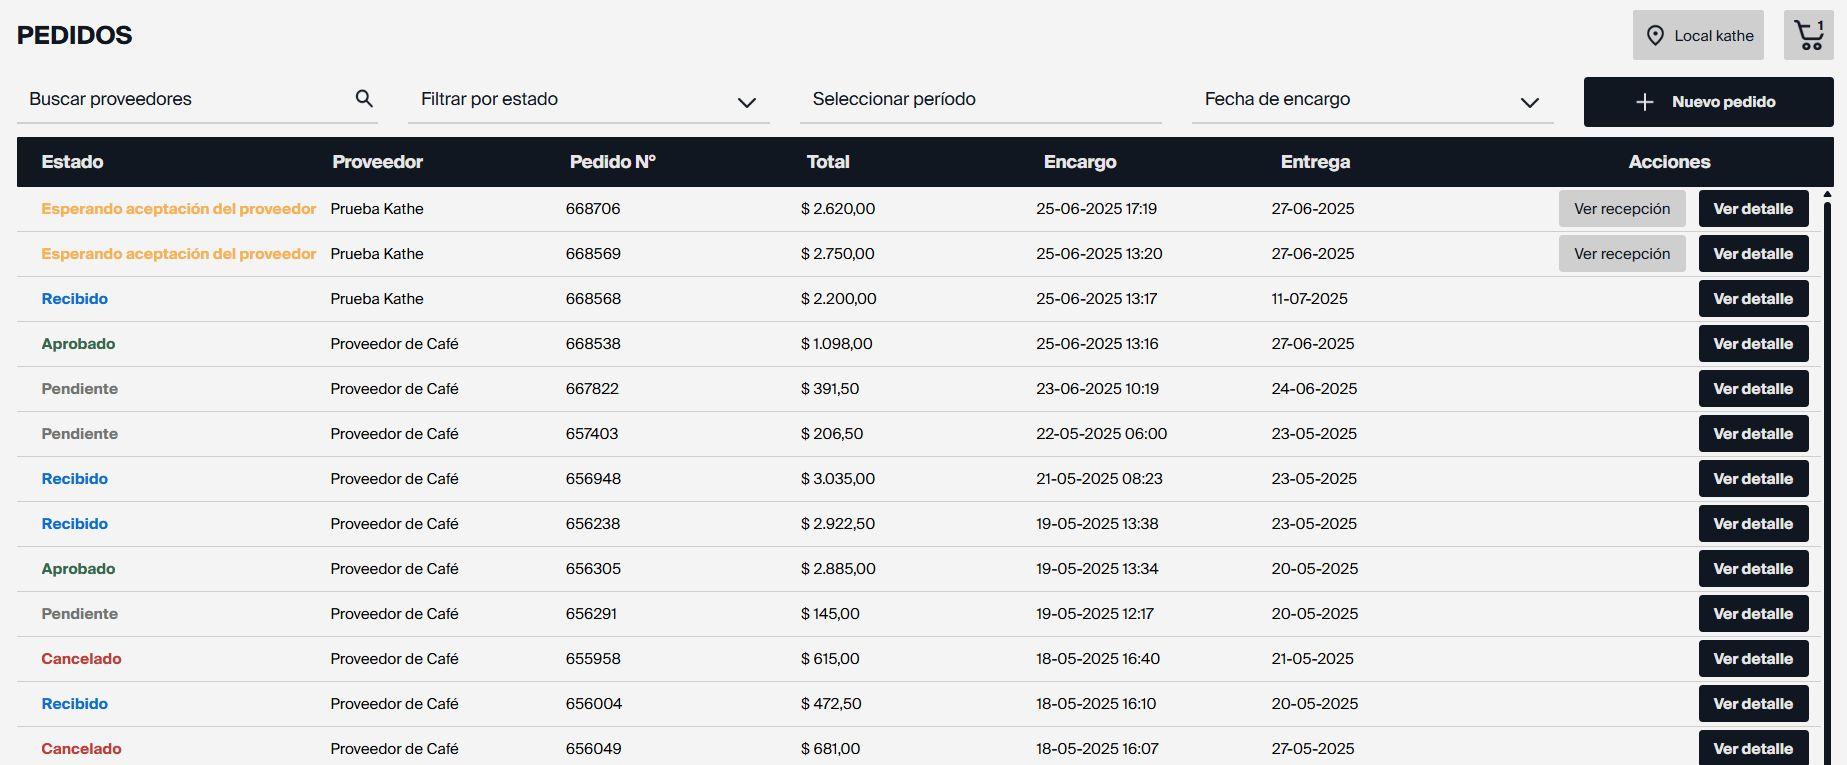Show details for order 655958
Viewport: 1847px width, 765px height.
tap(1753, 659)
